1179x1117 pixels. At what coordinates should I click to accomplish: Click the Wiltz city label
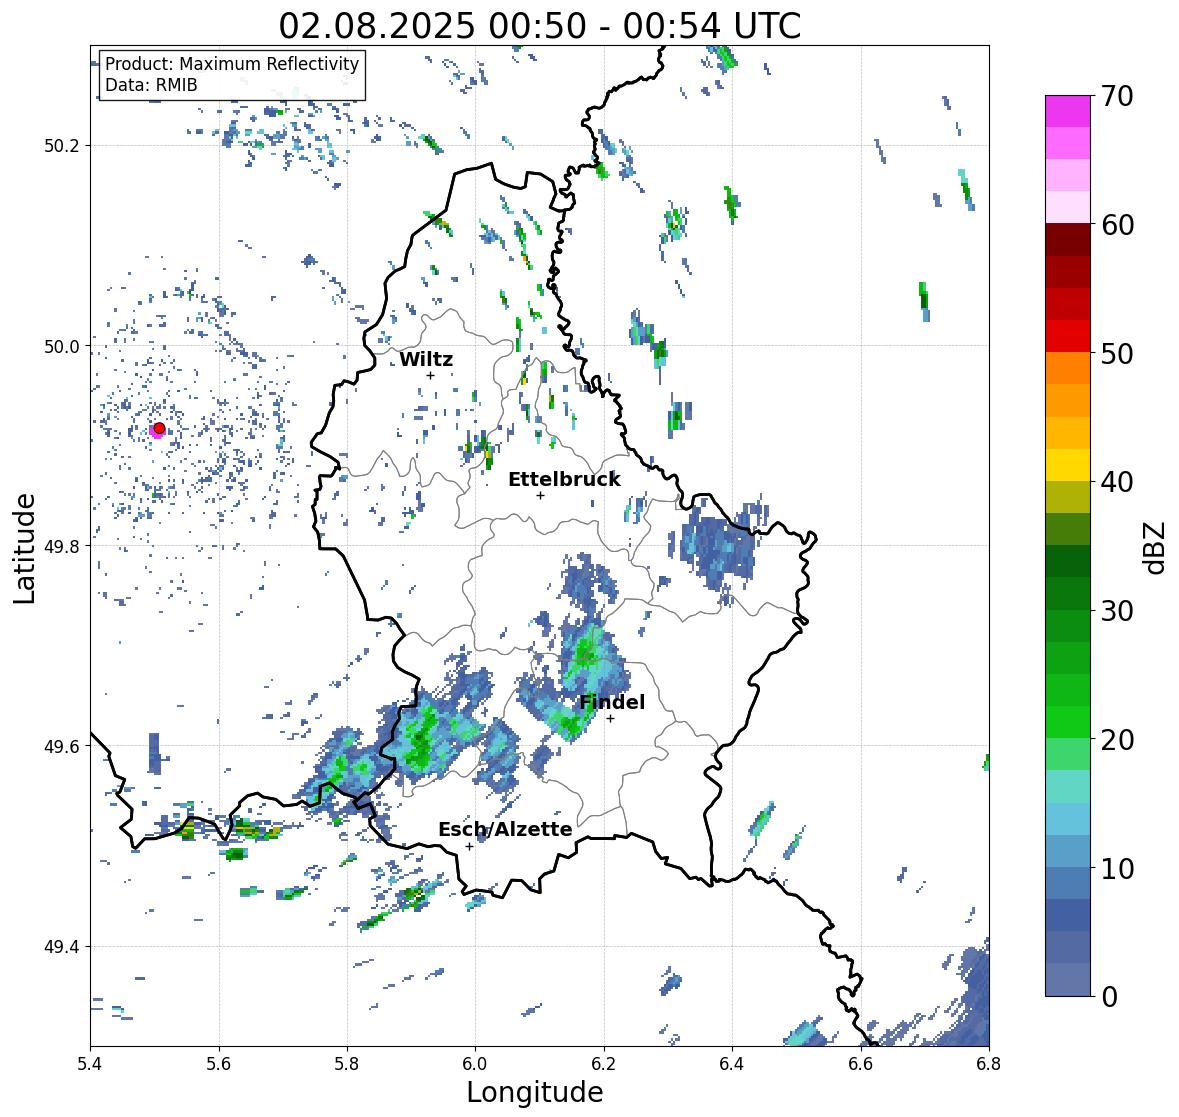426,359
